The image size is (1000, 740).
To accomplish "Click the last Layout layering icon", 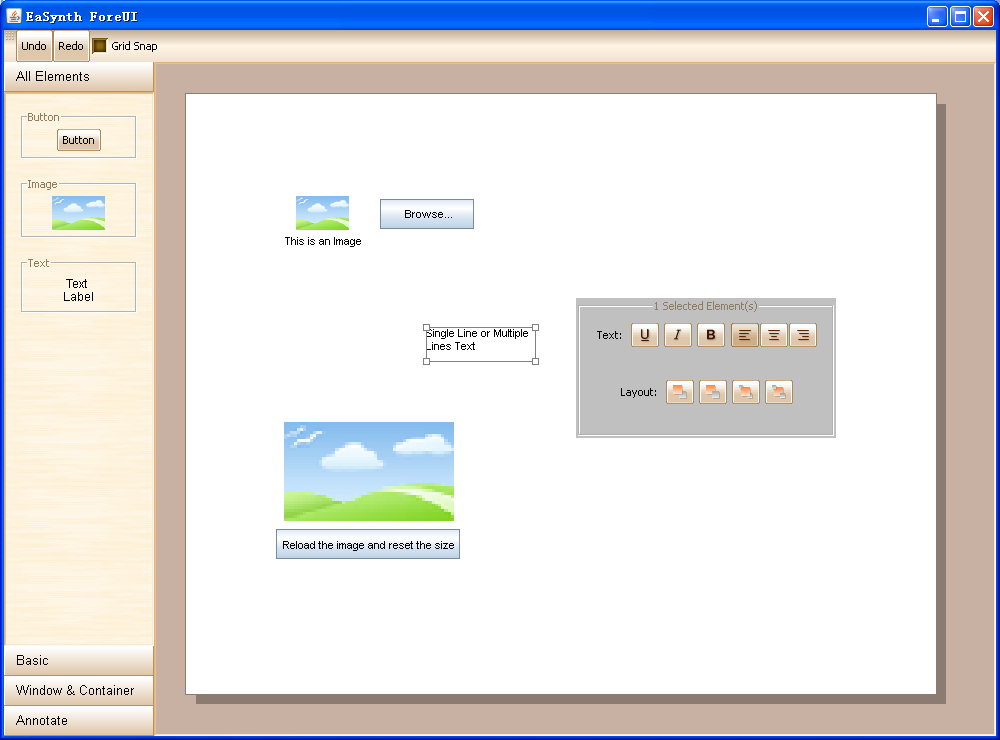I will click(779, 392).
